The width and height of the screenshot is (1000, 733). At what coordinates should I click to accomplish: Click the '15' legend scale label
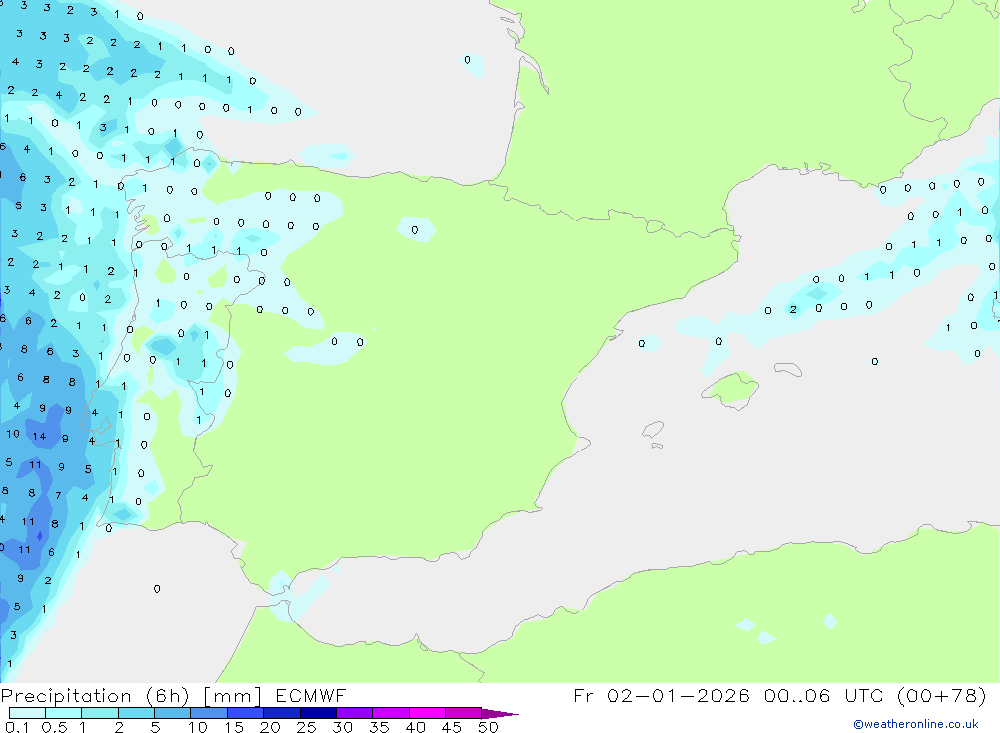tap(234, 727)
